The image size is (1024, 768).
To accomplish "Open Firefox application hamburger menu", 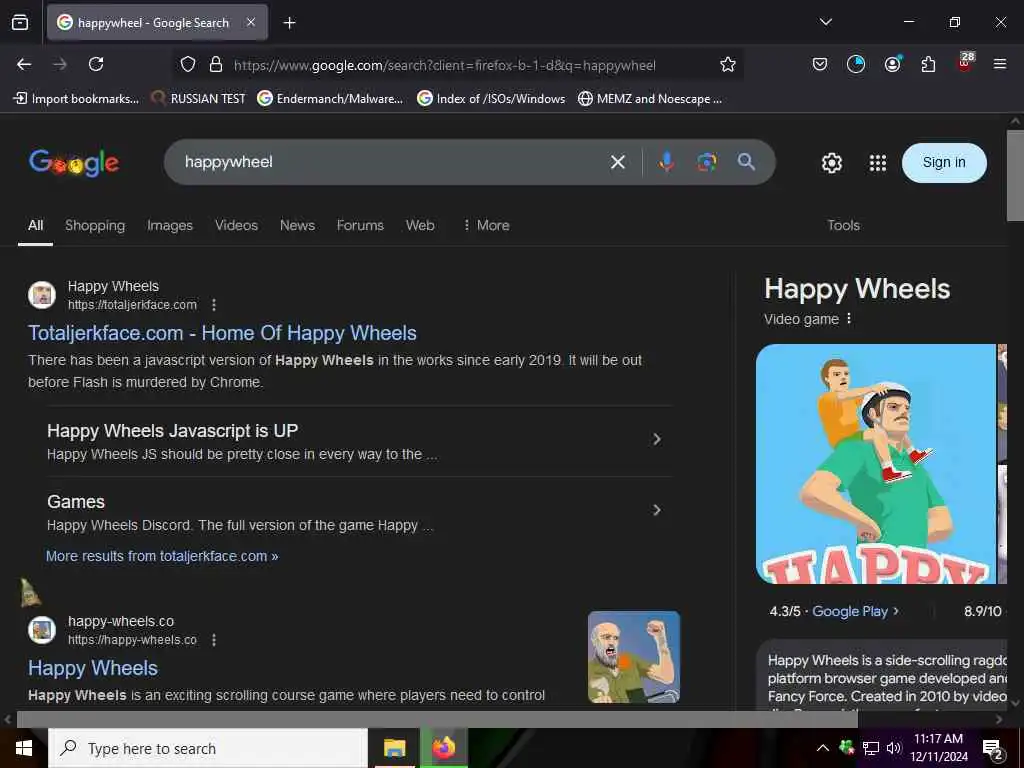I will click(x=1000, y=64).
